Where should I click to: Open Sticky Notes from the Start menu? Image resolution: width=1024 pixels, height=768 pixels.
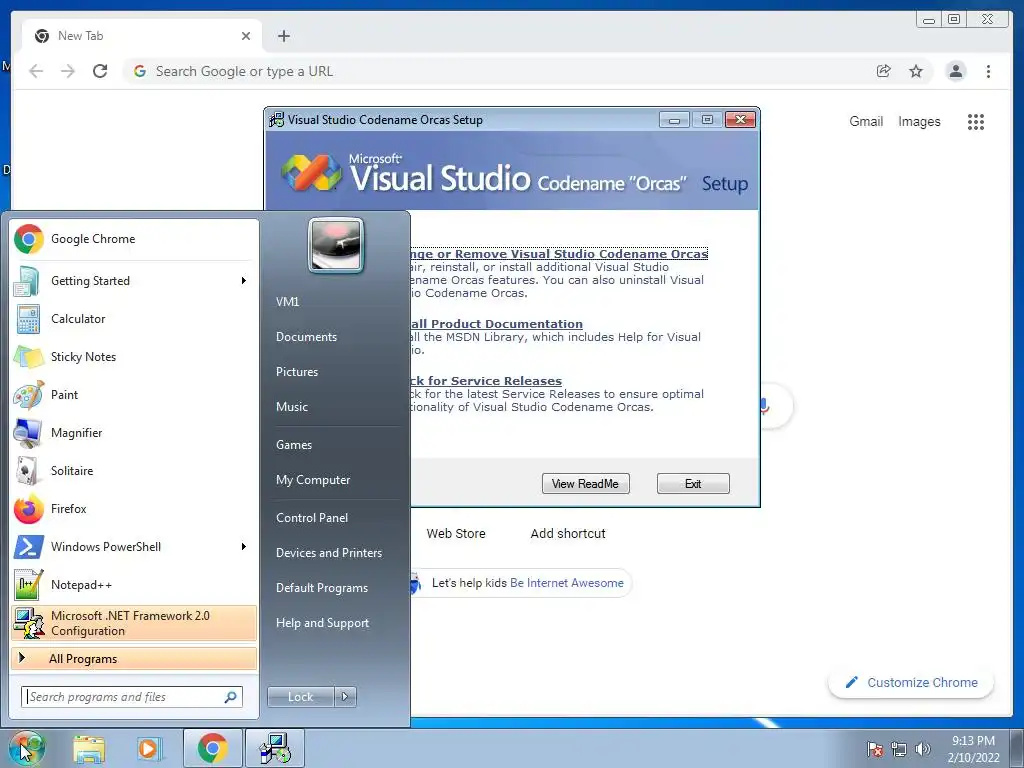point(134,357)
